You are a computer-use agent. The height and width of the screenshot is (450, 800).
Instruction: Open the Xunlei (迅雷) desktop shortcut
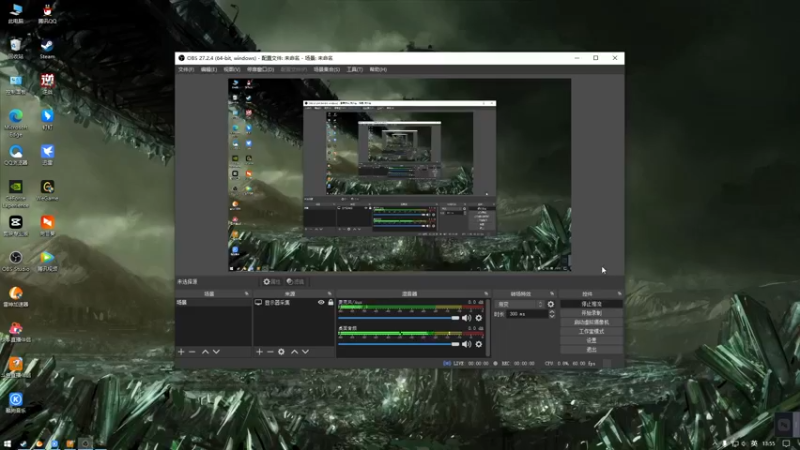(x=47, y=155)
